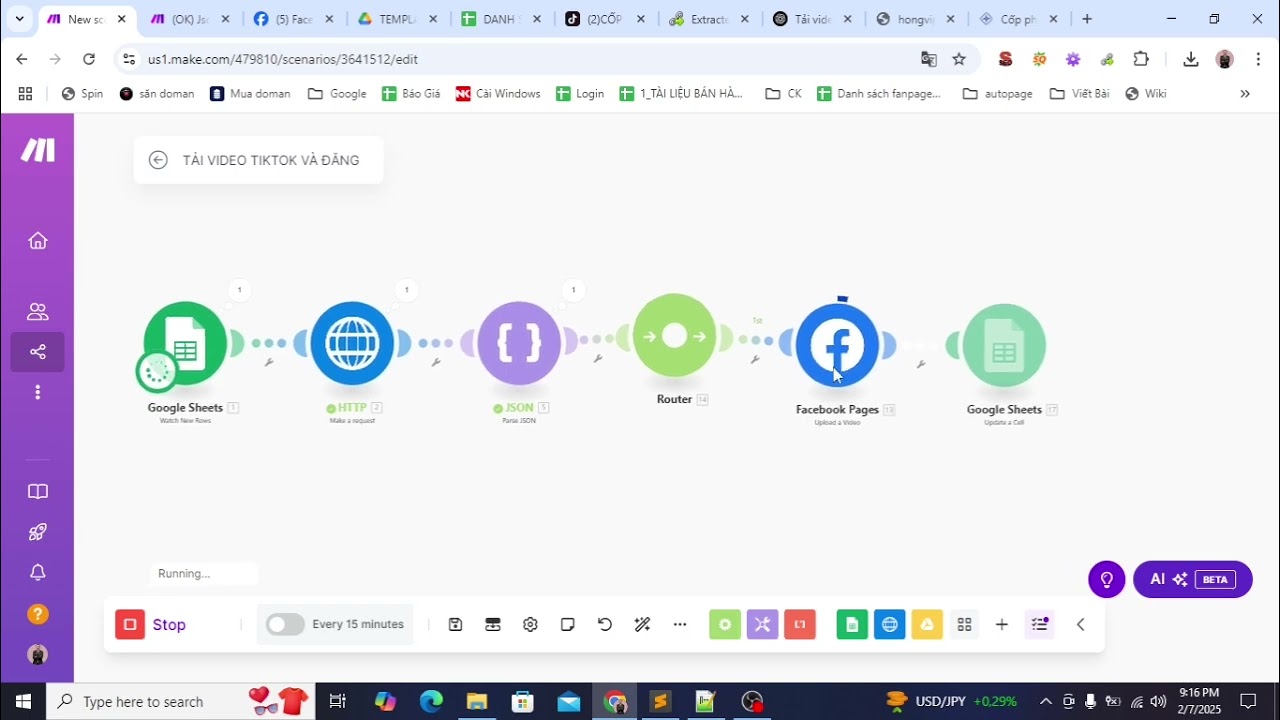Click wrench between JSON and Router

(598, 358)
